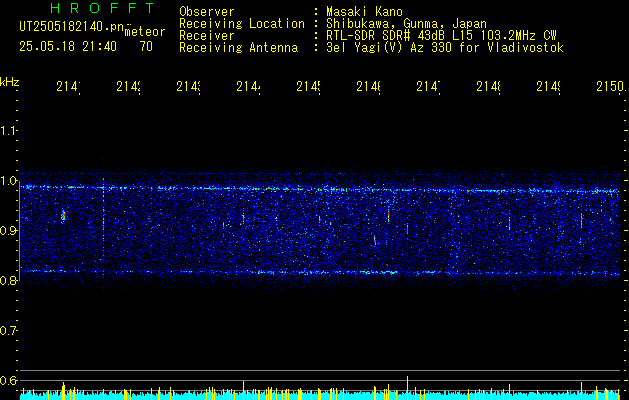Click the observer name Masaki Kano
The height and width of the screenshot is (400, 629).
point(364,12)
